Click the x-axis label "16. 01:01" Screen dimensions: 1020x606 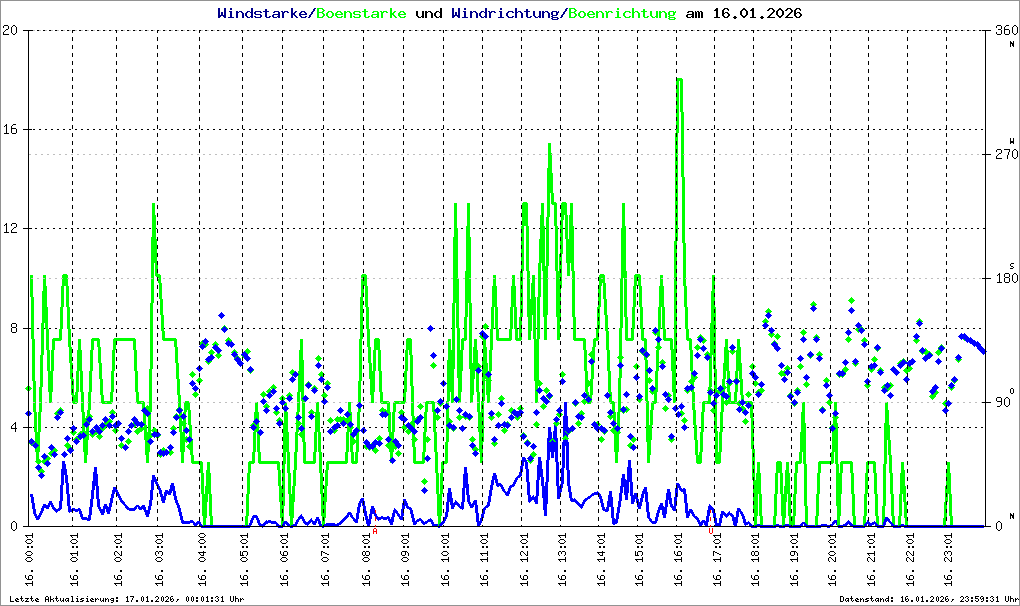pyautogui.click(x=73, y=560)
